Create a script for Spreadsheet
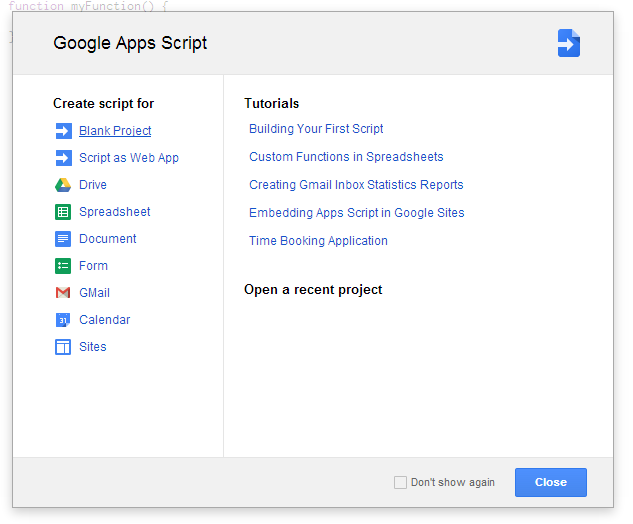Screen dimensions: 633x524 [115, 212]
